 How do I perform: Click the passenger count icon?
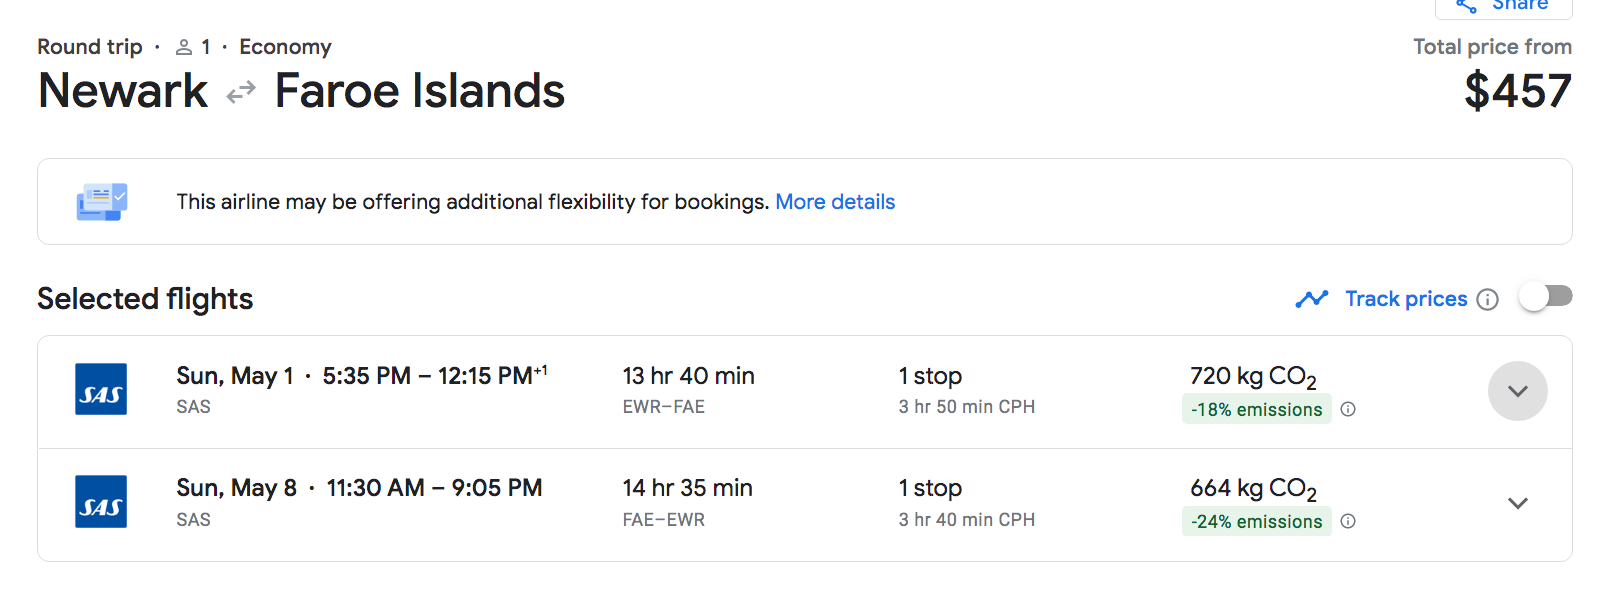pos(184,47)
